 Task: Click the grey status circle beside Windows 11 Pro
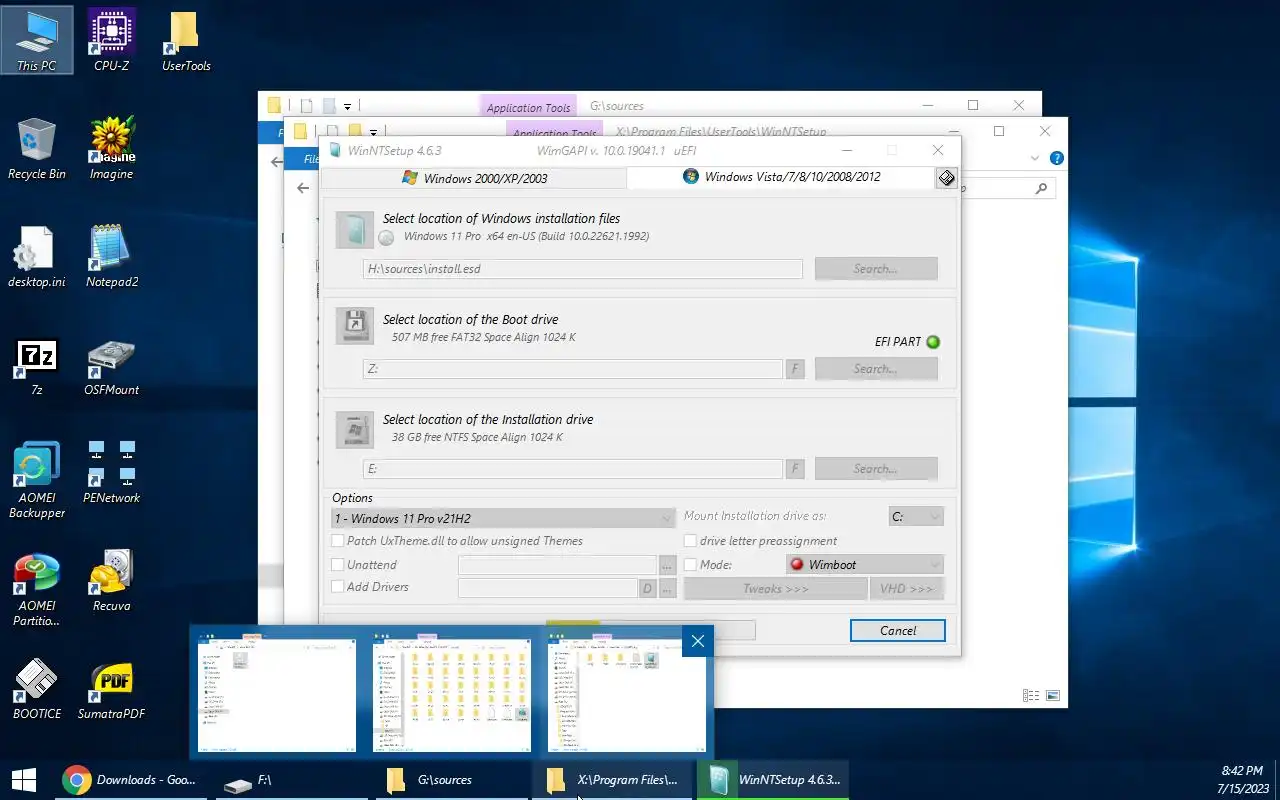387,237
